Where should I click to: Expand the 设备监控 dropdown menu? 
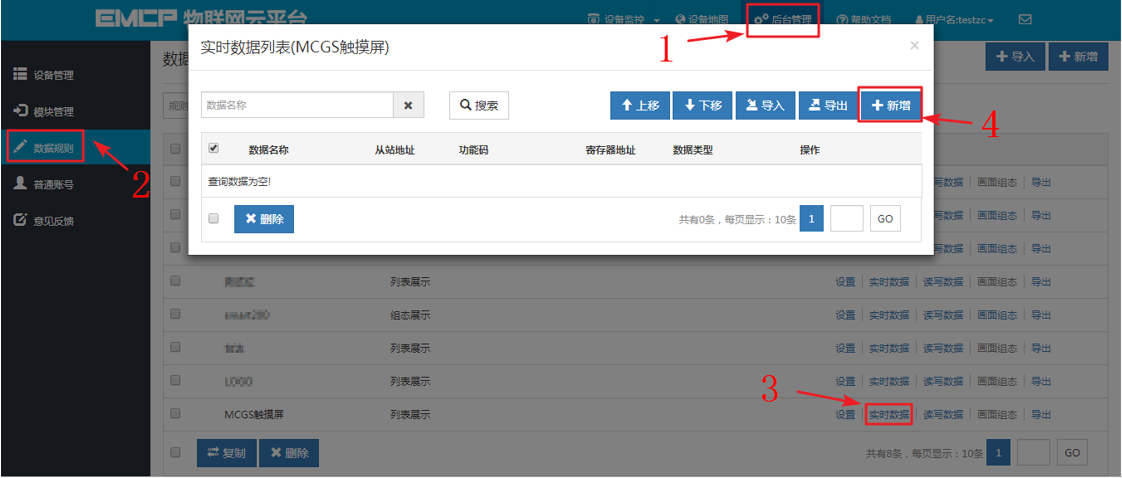coord(623,19)
